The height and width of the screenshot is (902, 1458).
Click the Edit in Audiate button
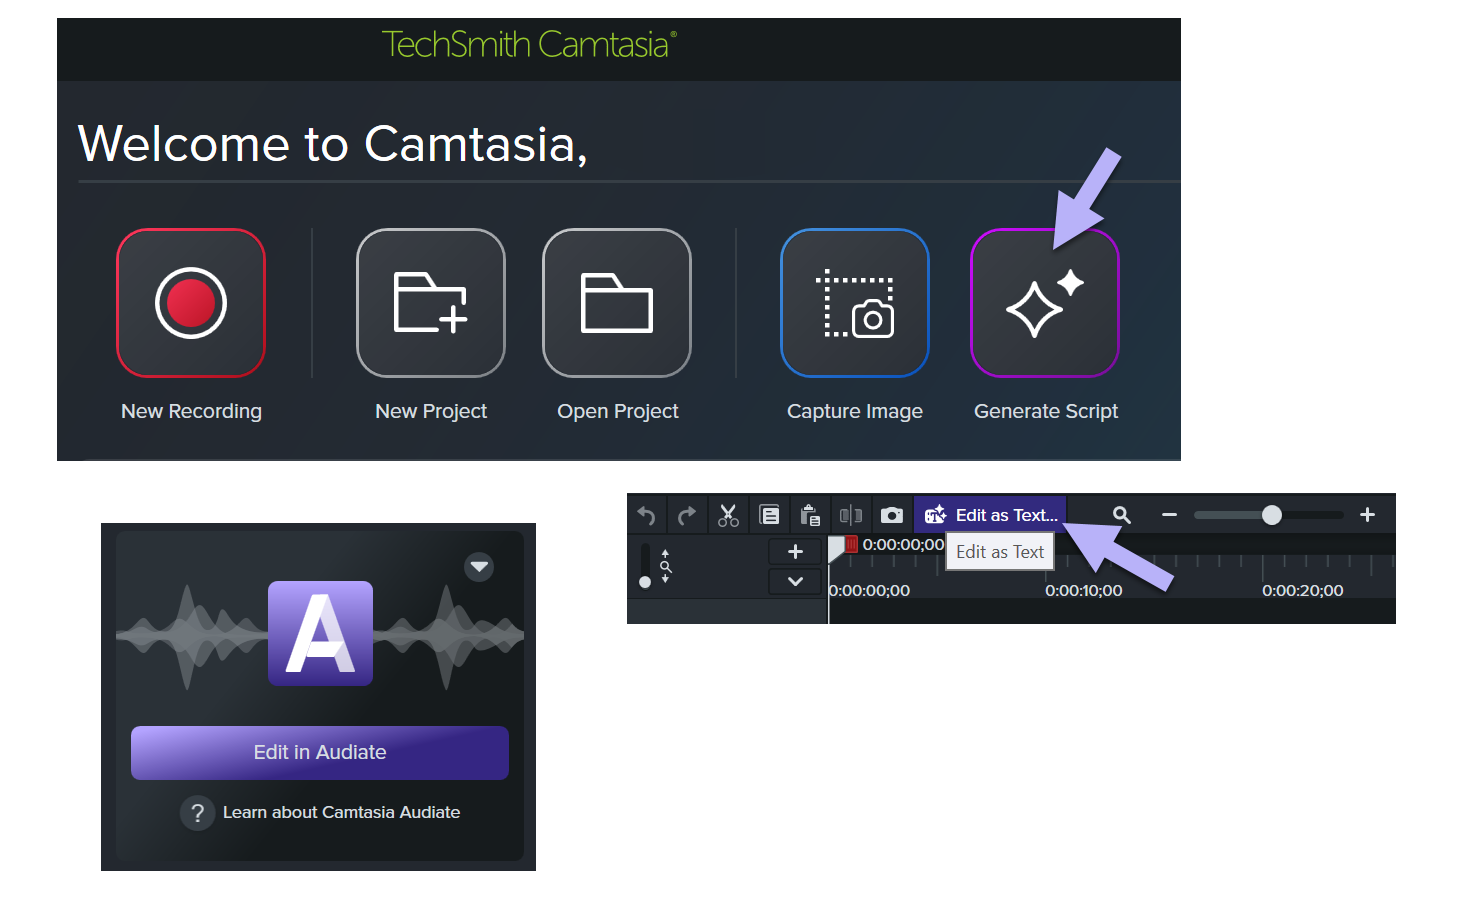pyautogui.click(x=320, y=752)
